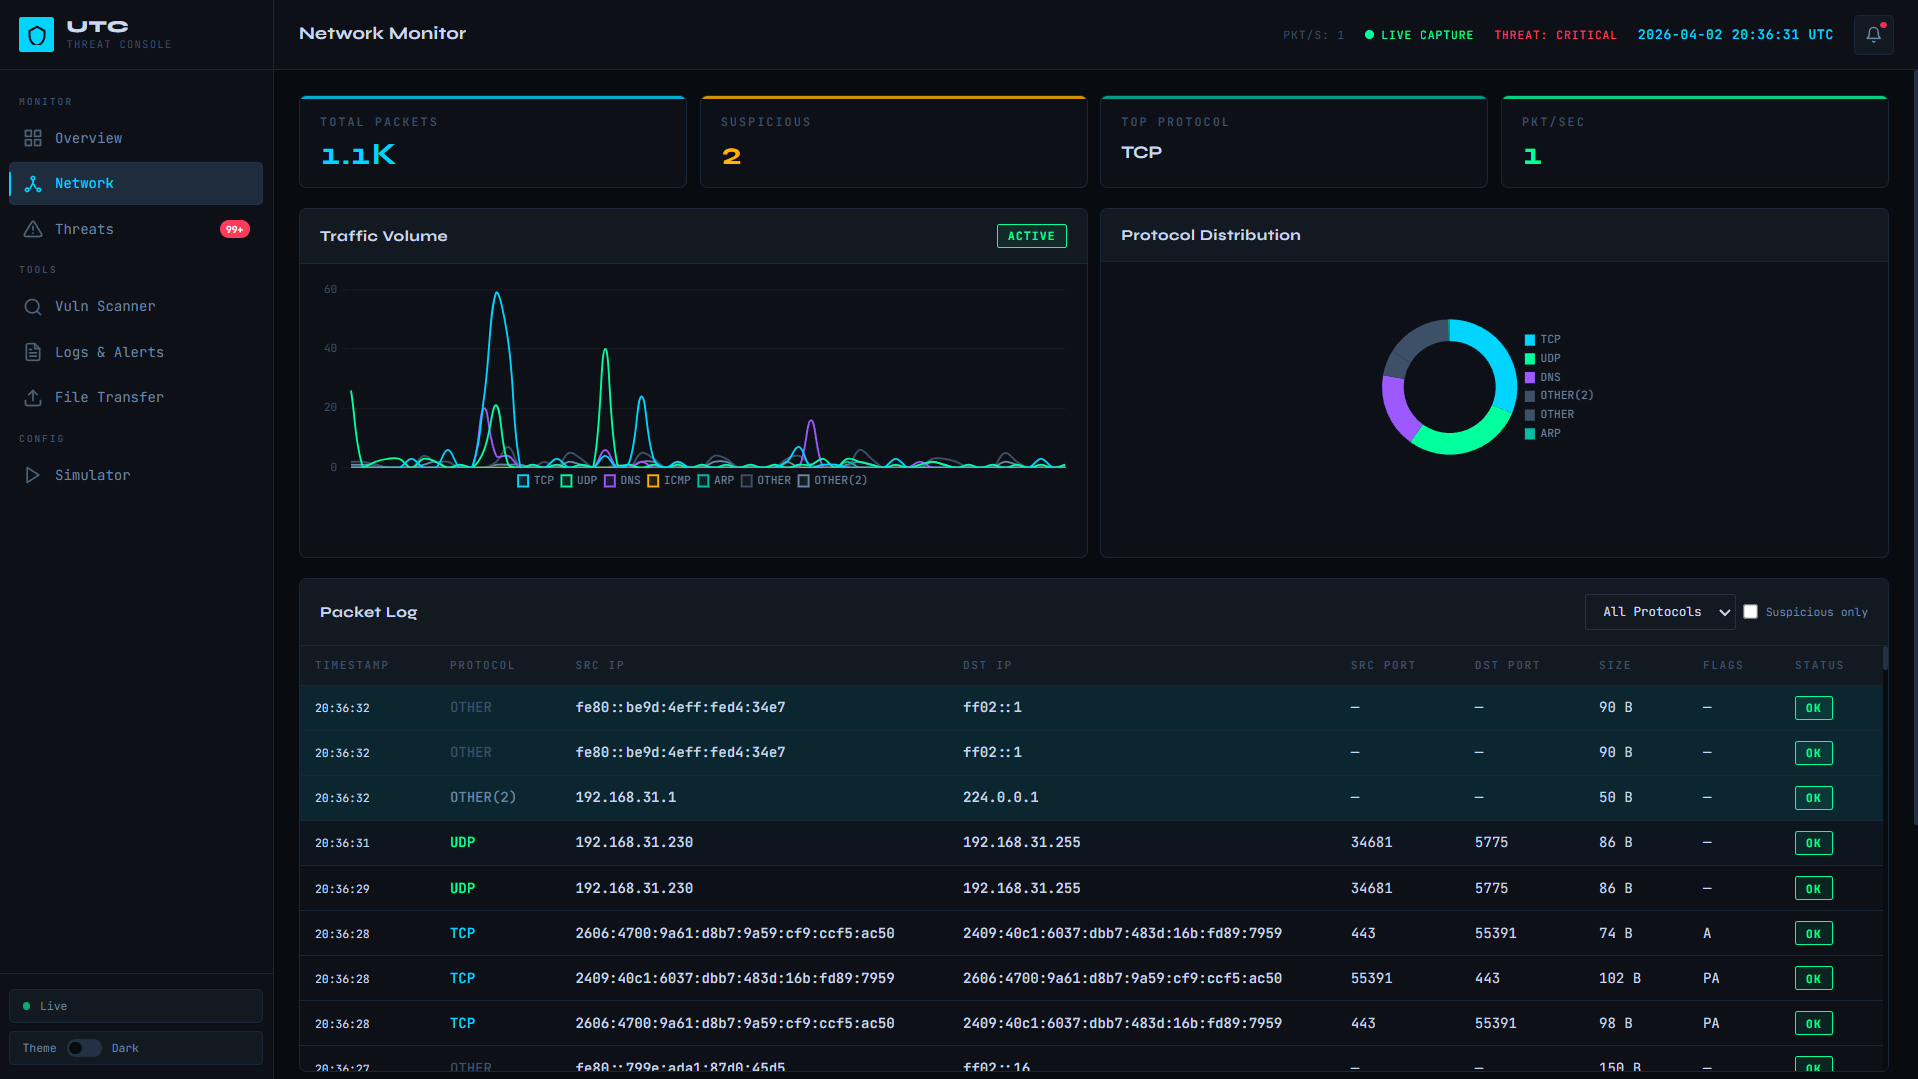Click the File Transfer upload icon

tap(33, 398)
